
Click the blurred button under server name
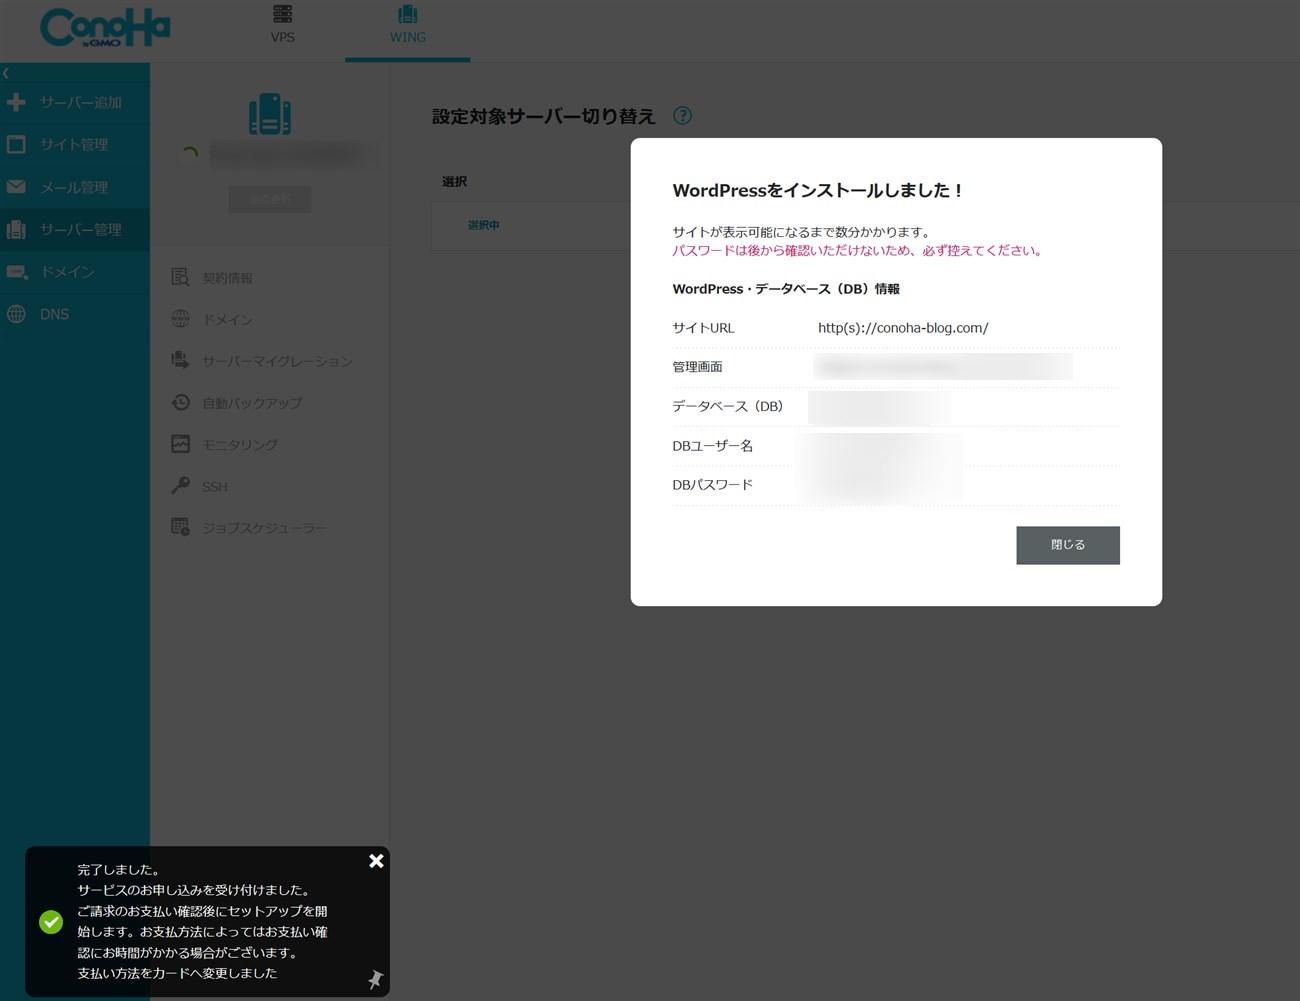(x=269, y=199)
